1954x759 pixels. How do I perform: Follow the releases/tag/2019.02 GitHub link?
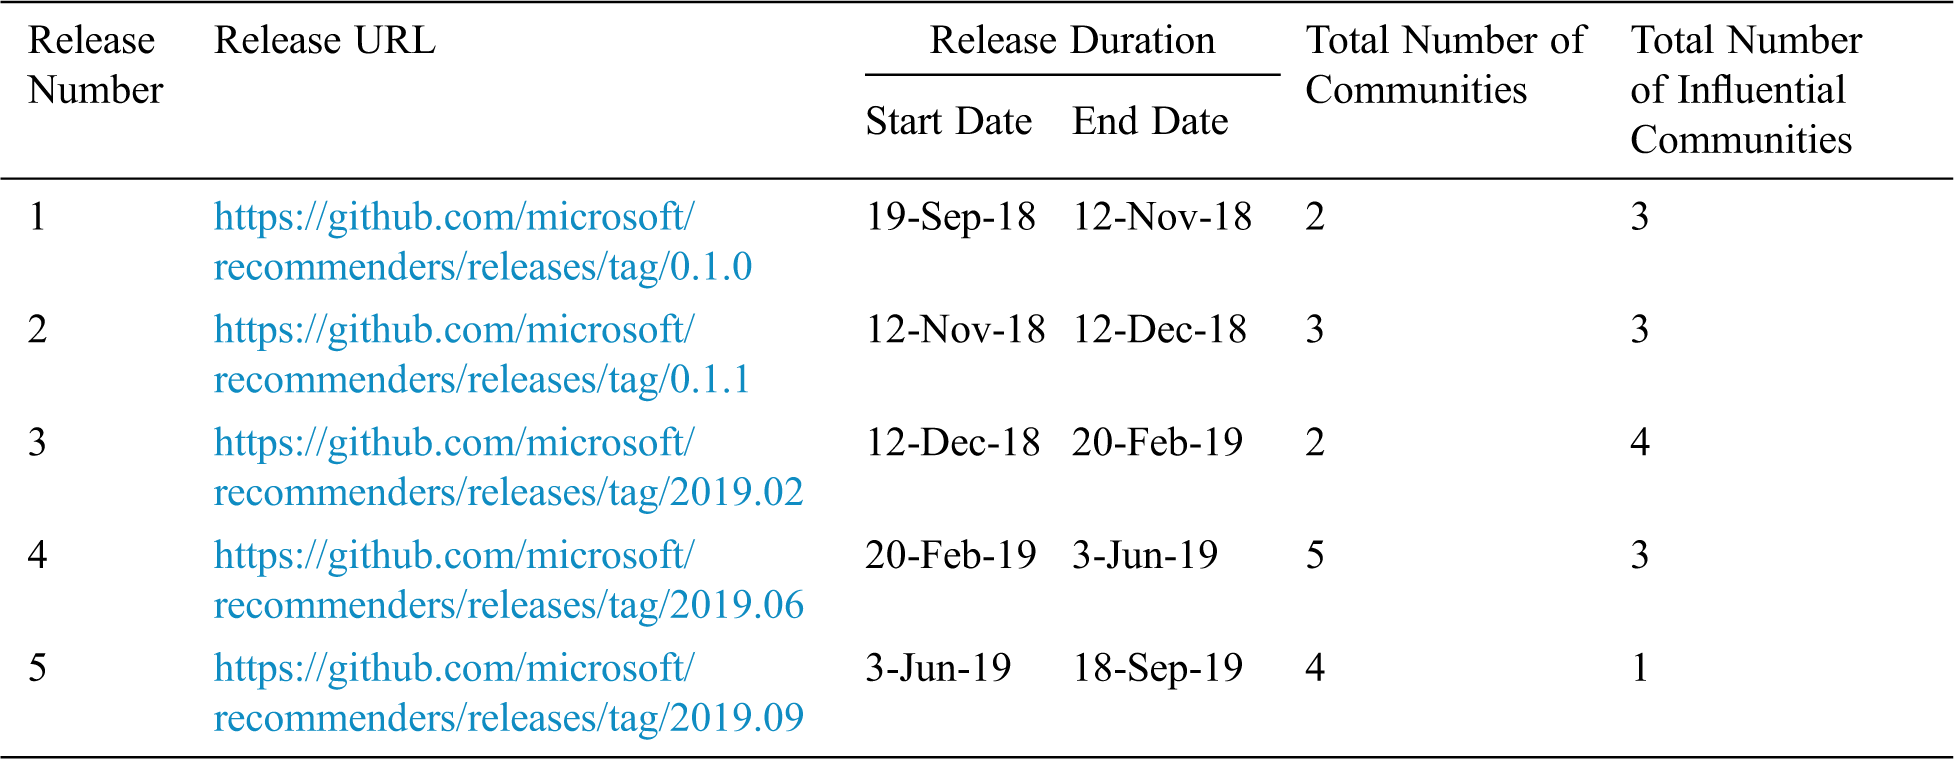[x=508, y=468]
